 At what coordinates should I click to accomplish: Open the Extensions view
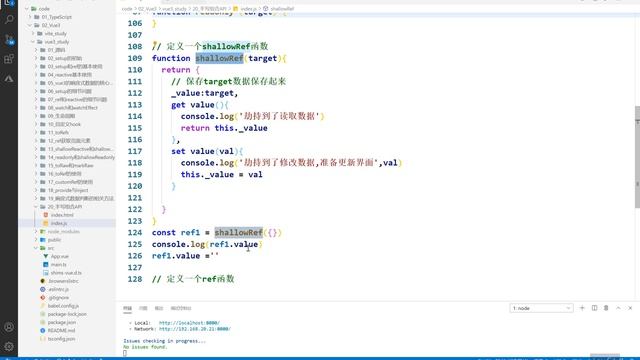pos(9,59)
